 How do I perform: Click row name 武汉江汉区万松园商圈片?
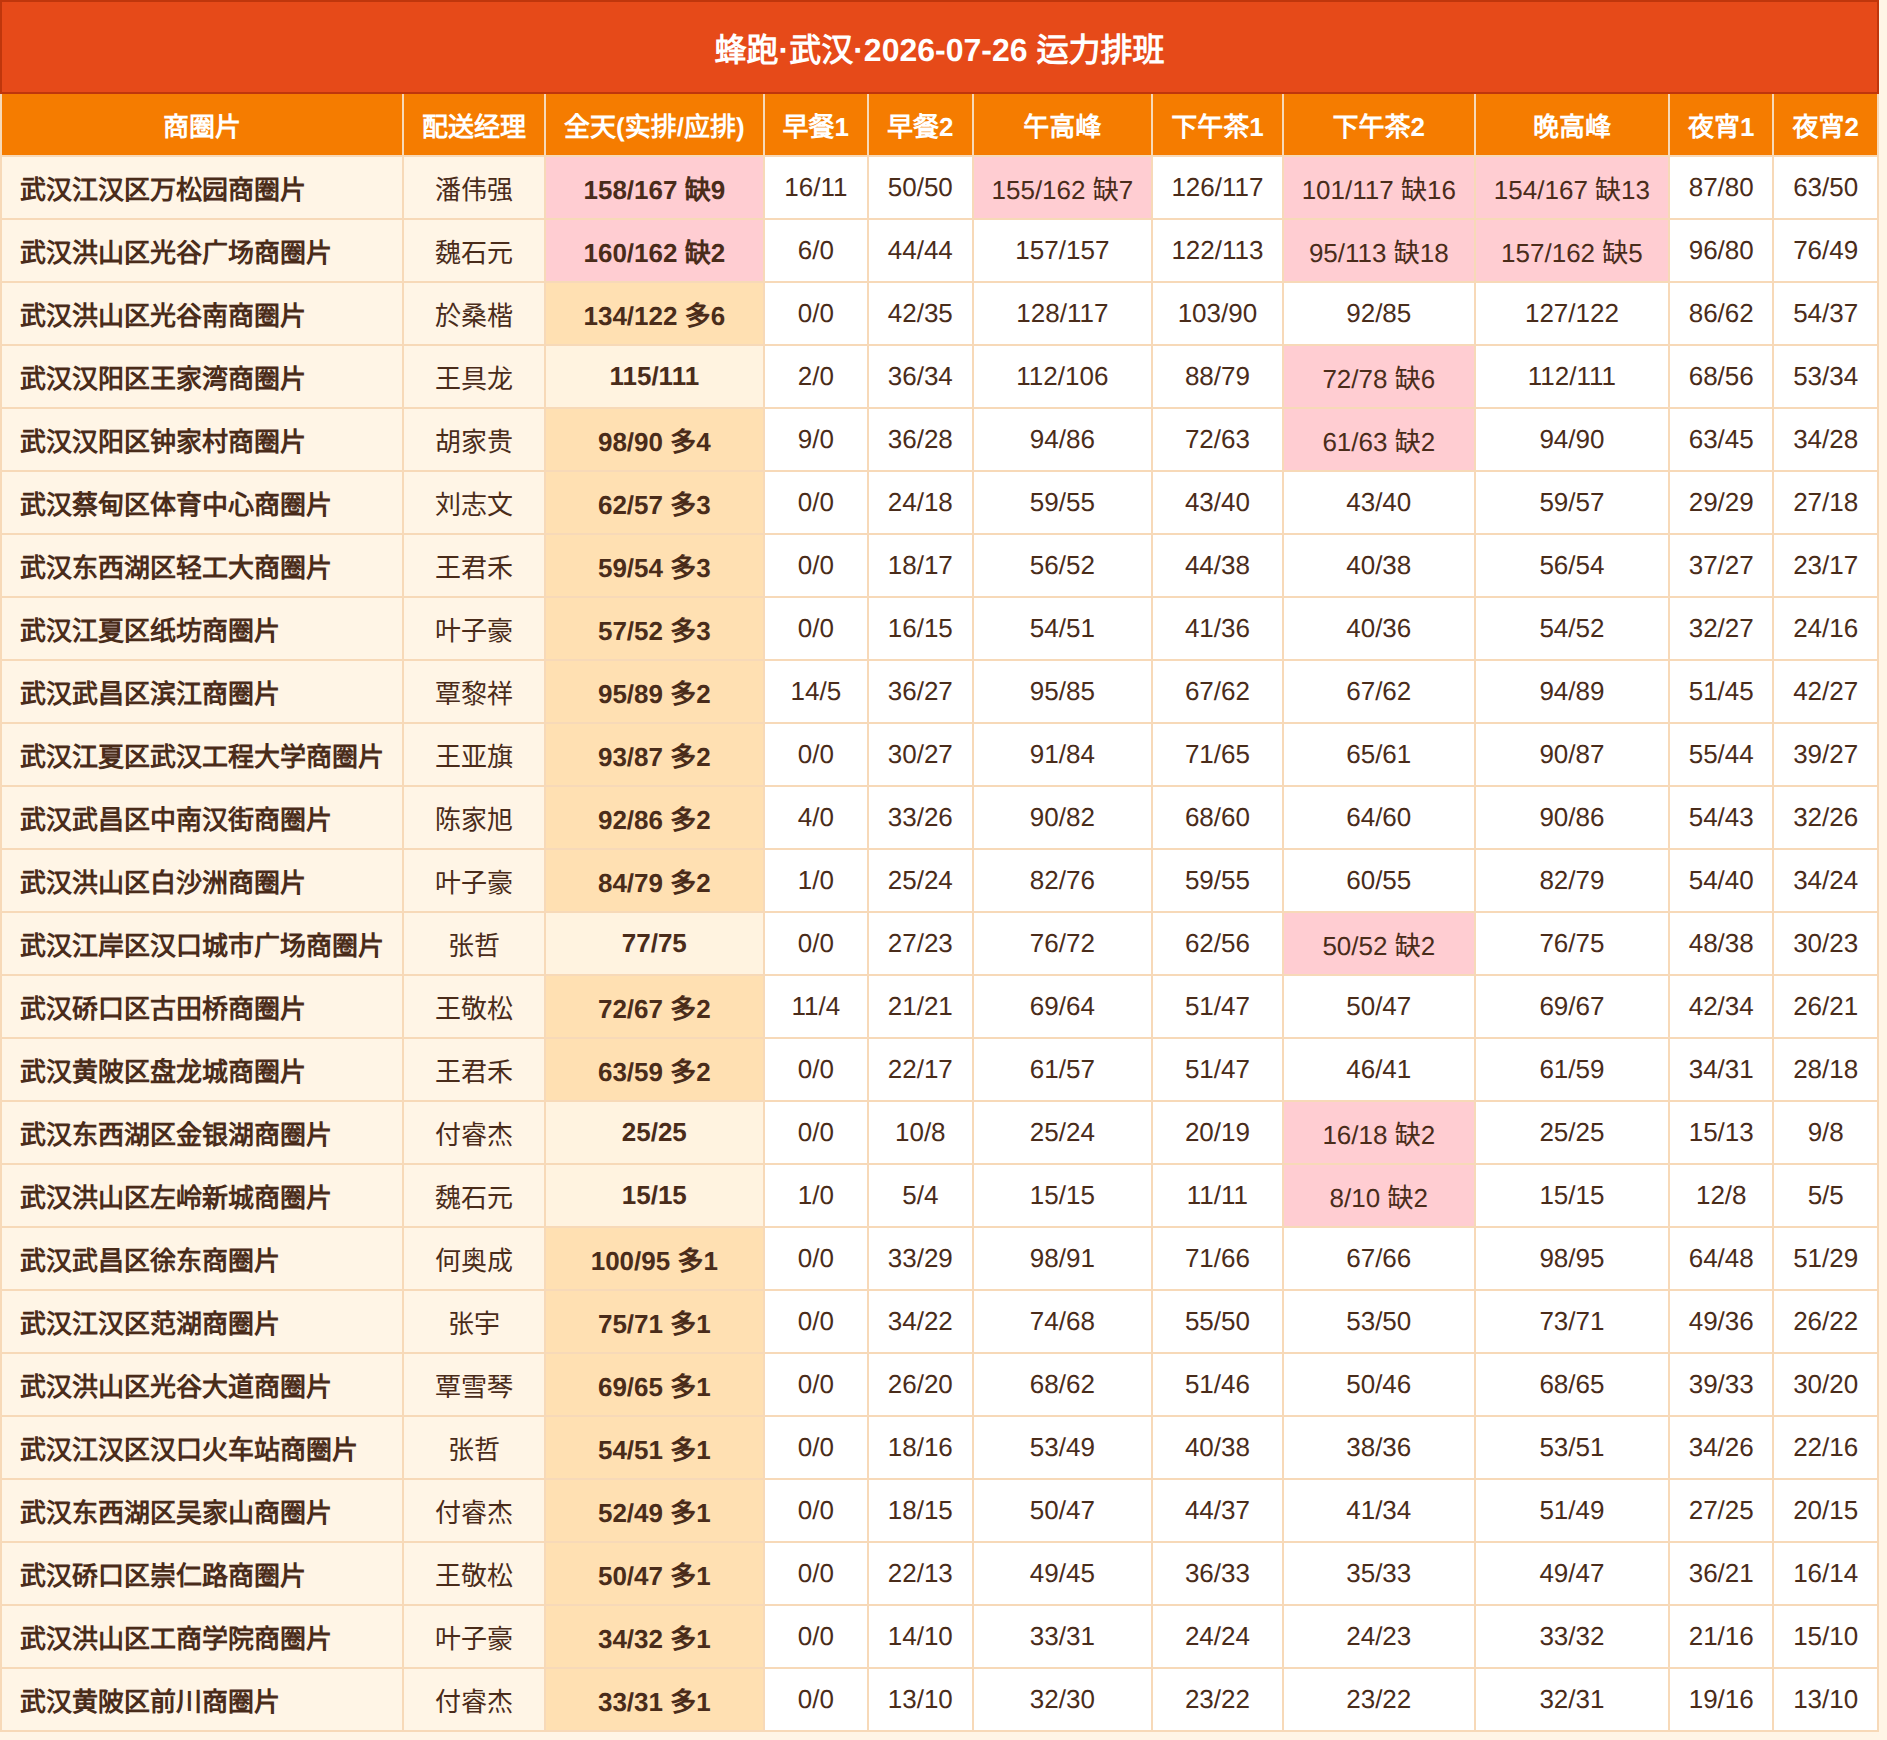click(x=162, y=189)
